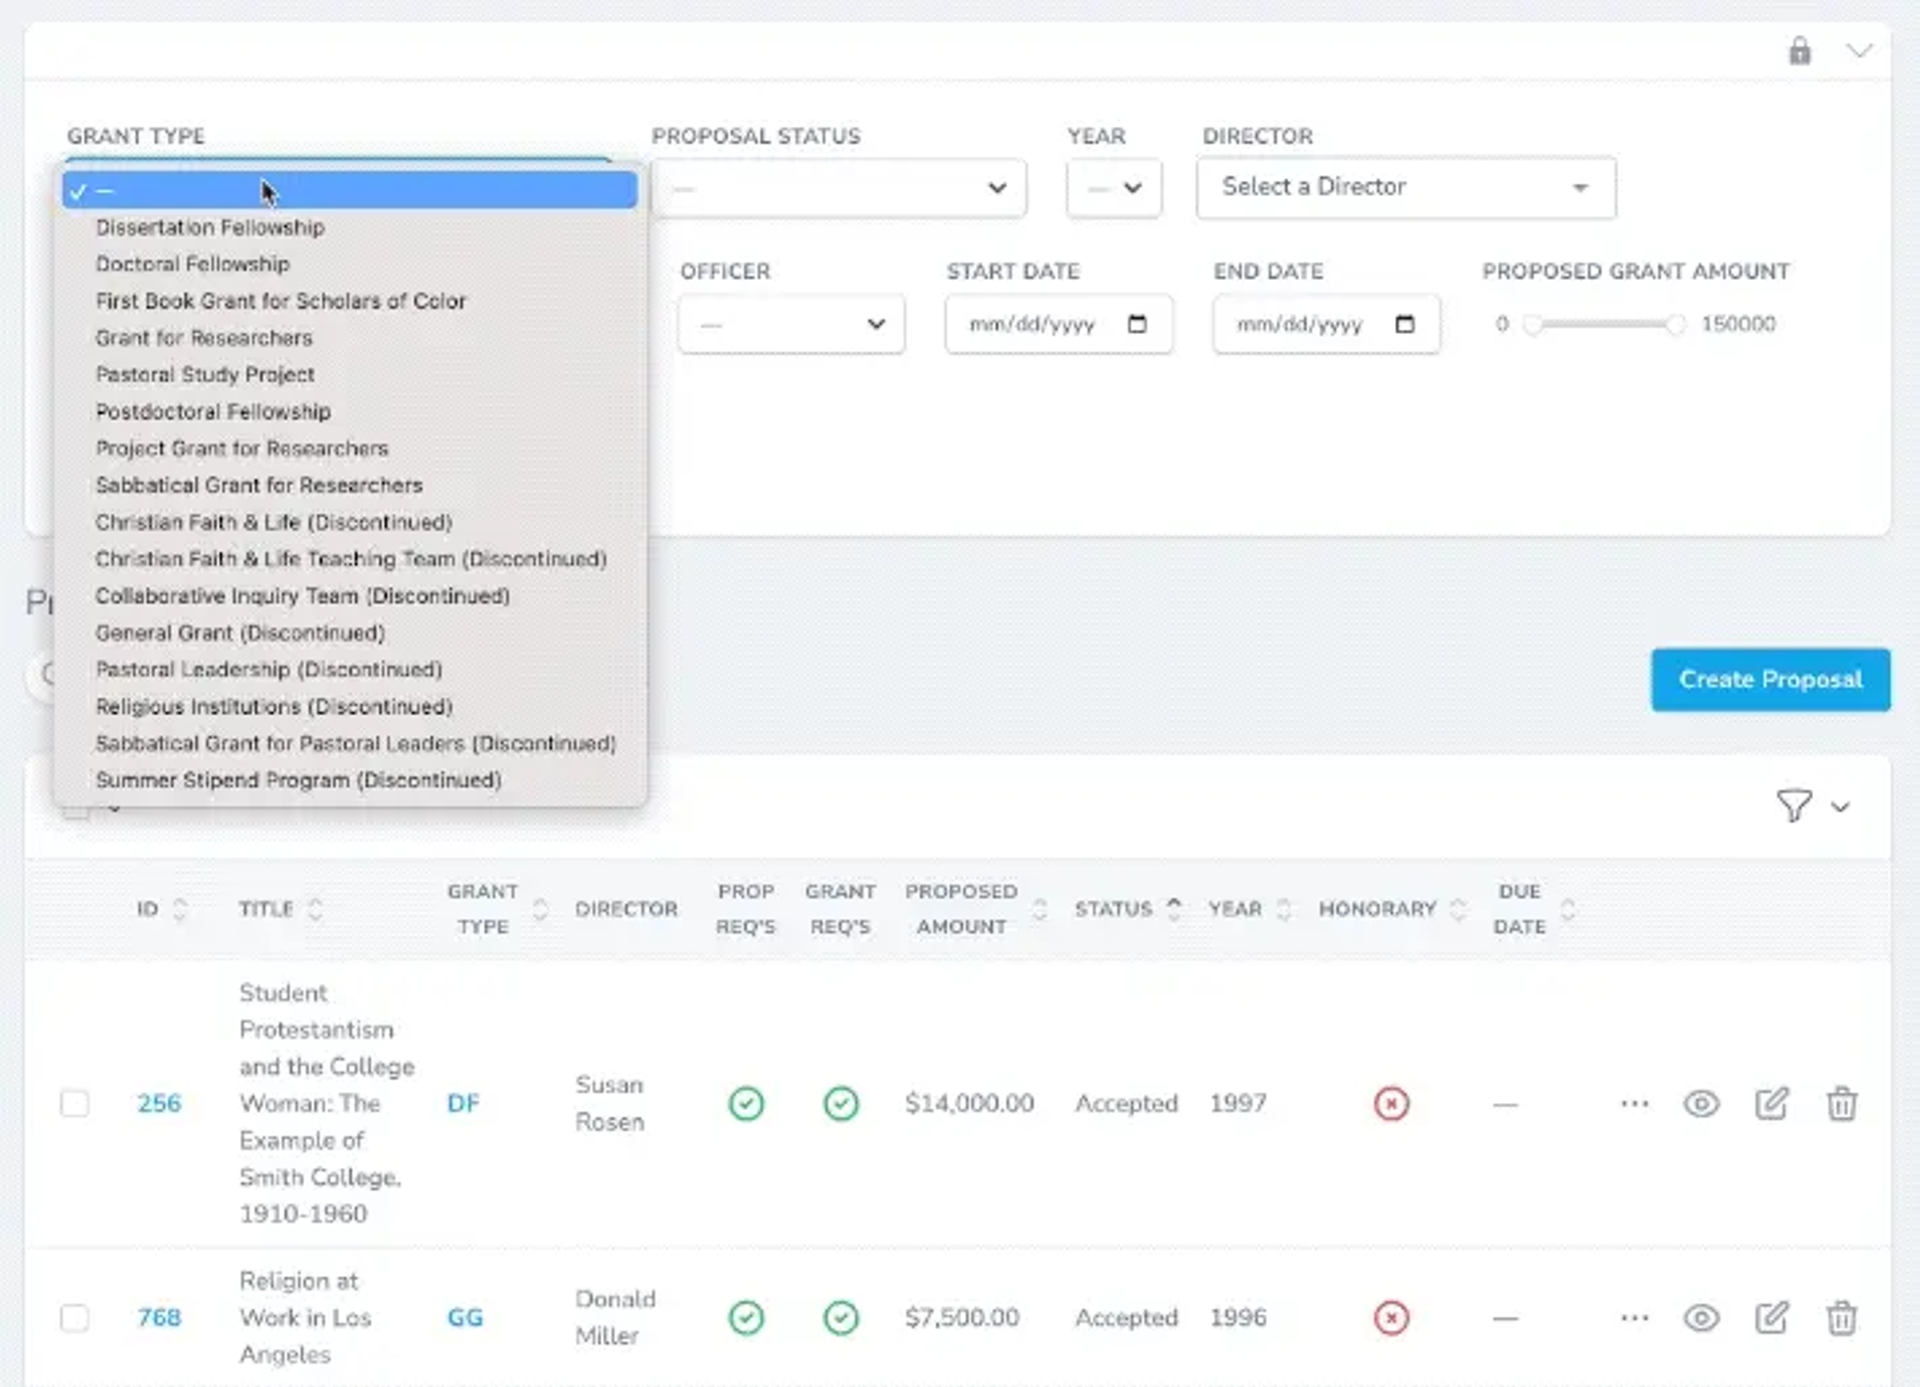The image size is (1920, 1387).
Task: Select Doctoral Fellowship from grant type list
Action: tap(193, 264)
